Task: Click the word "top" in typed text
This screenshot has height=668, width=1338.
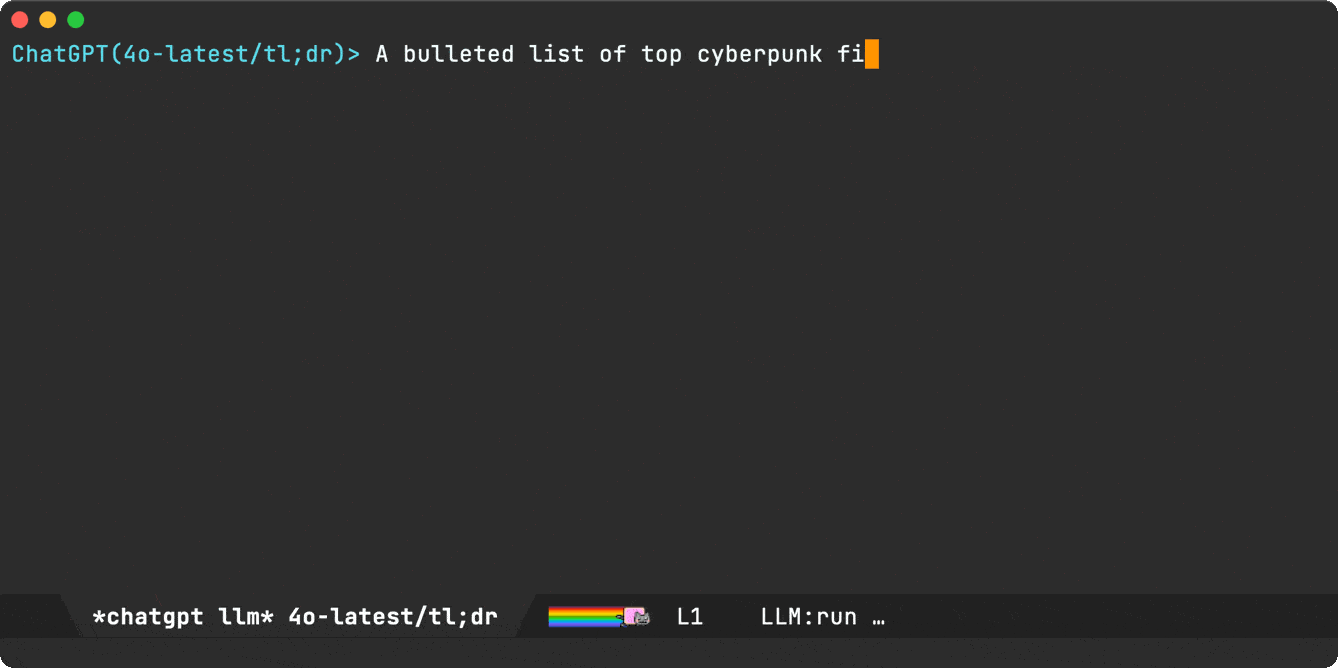Action: (661, 54)
